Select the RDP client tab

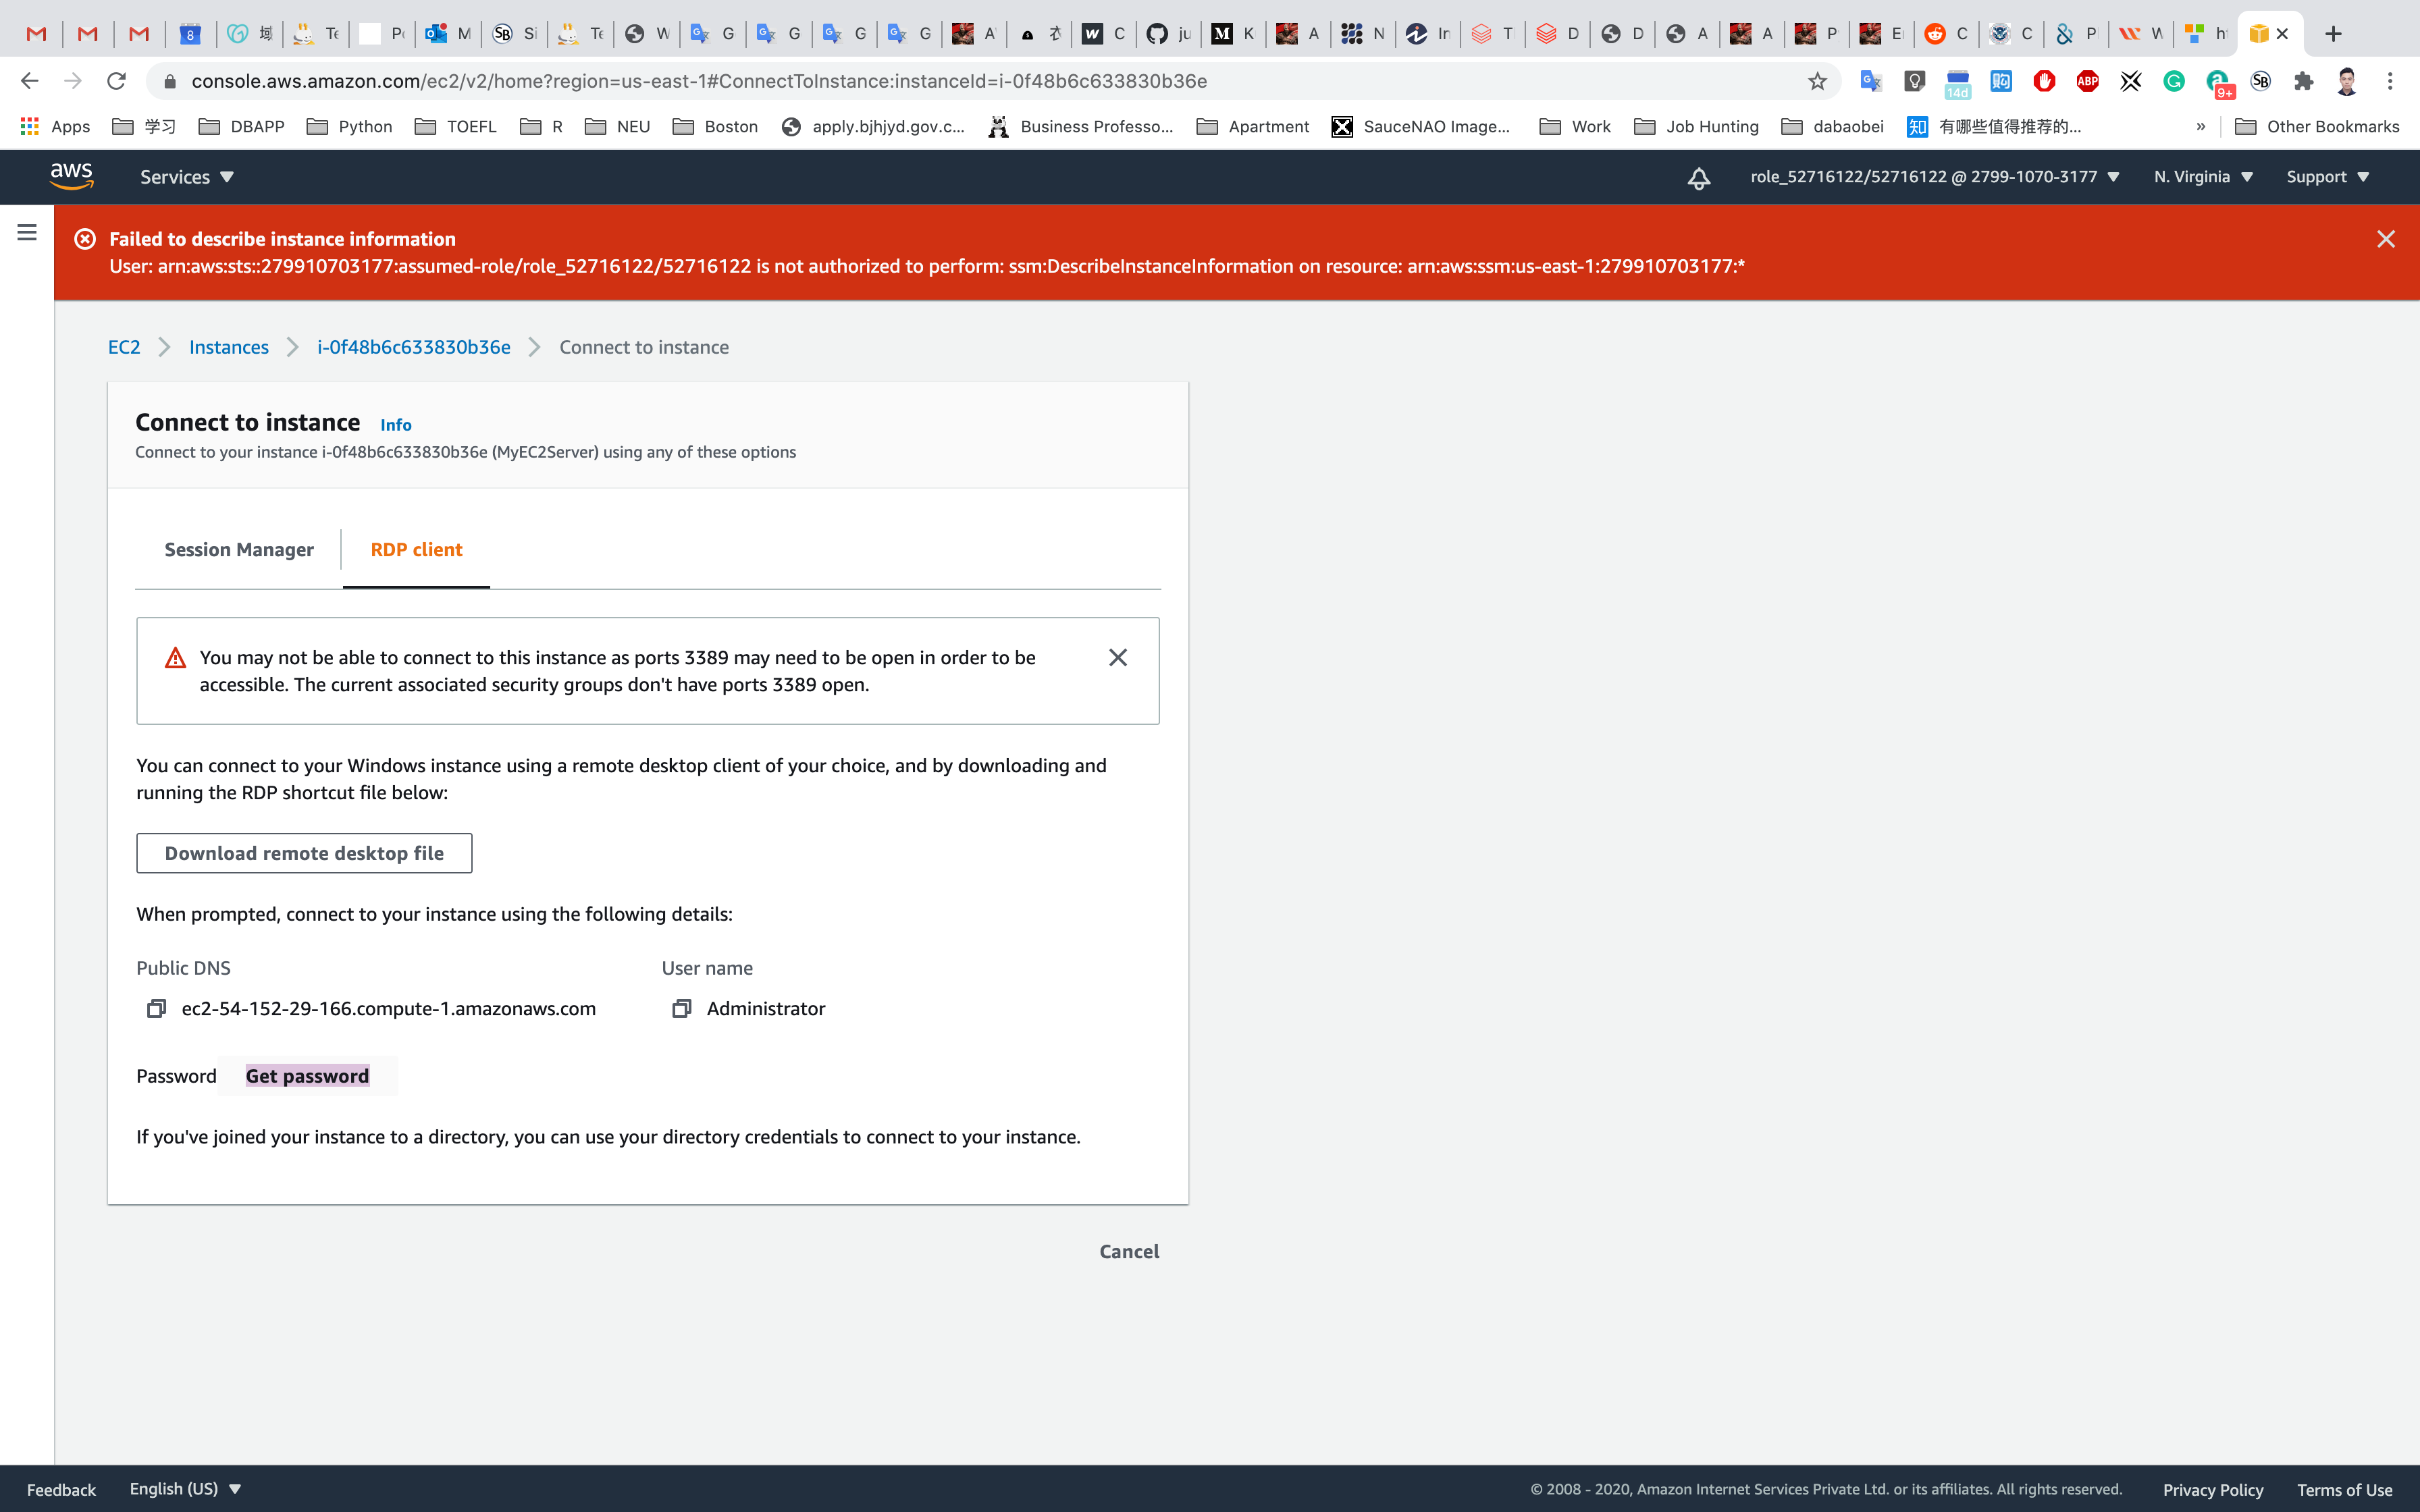point(416,549)
